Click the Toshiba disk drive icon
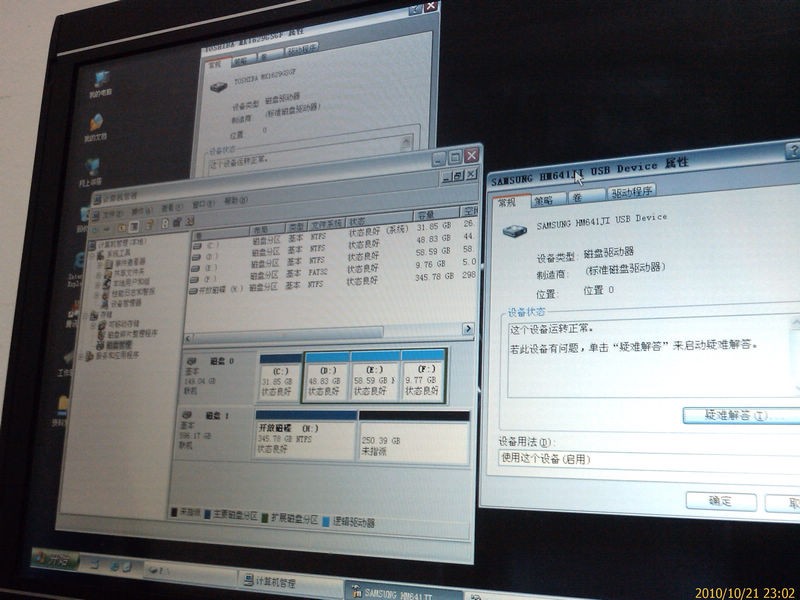The width and height of the screenshot is (800, 600). pos(219,87)
